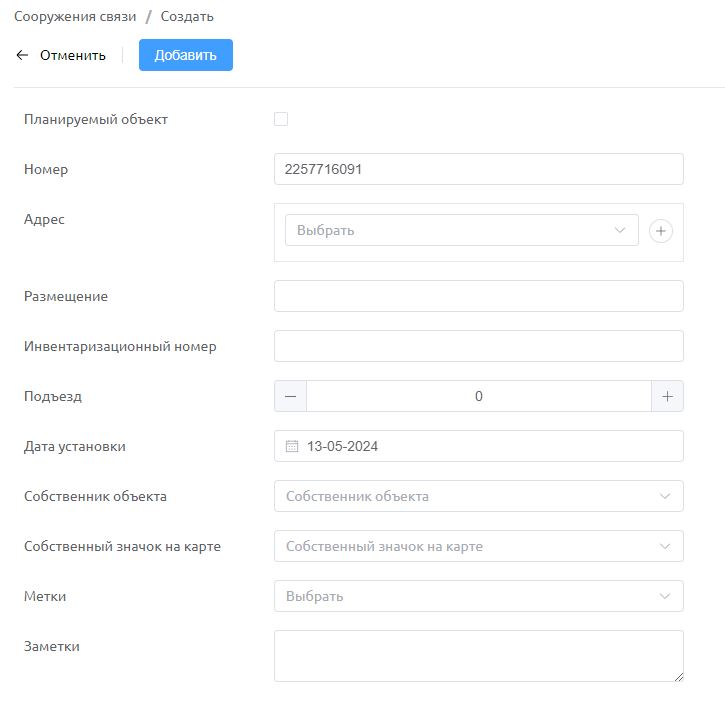This screenshot has width=725, height=727.
Task: Go to Сооружения связи breadcrumb
Action: pos(75,16)
